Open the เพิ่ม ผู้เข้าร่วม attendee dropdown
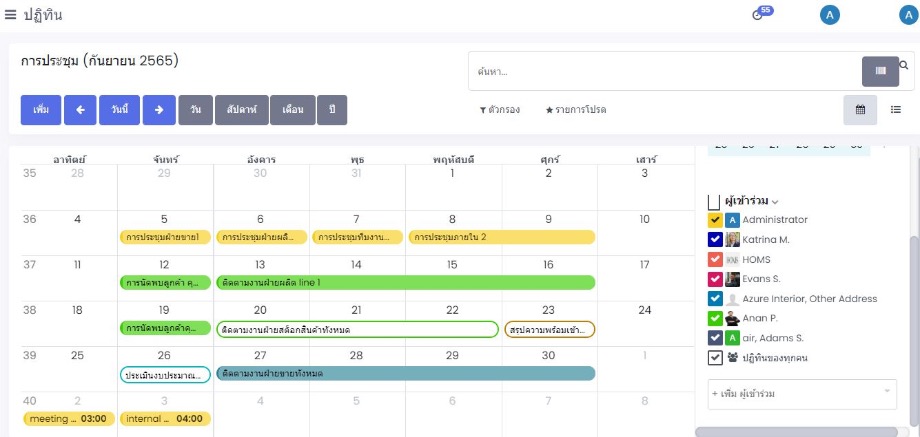 (802, 394)
